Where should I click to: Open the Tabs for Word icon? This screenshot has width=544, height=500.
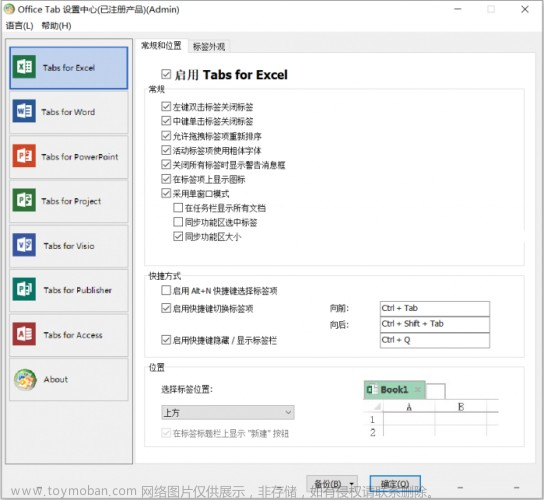pyautogui.click(x=24, y=111)
